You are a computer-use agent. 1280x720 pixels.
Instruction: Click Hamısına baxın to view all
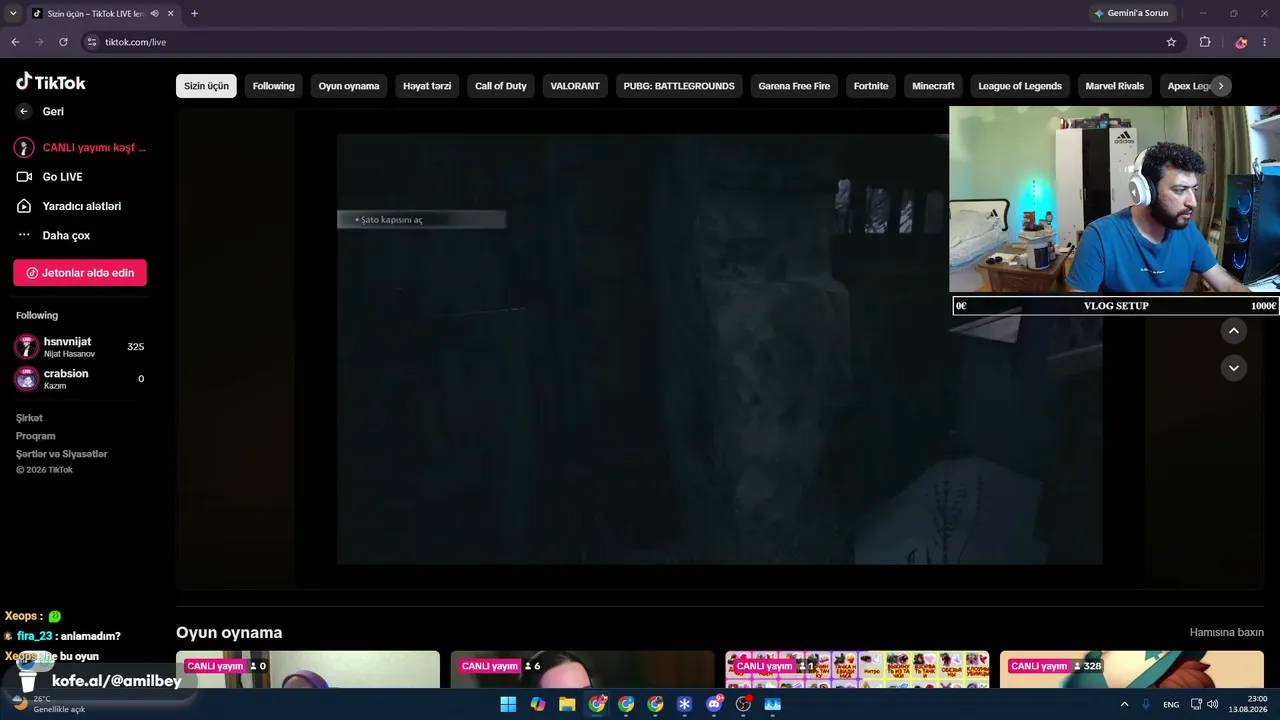click(x=1227, y=633)
